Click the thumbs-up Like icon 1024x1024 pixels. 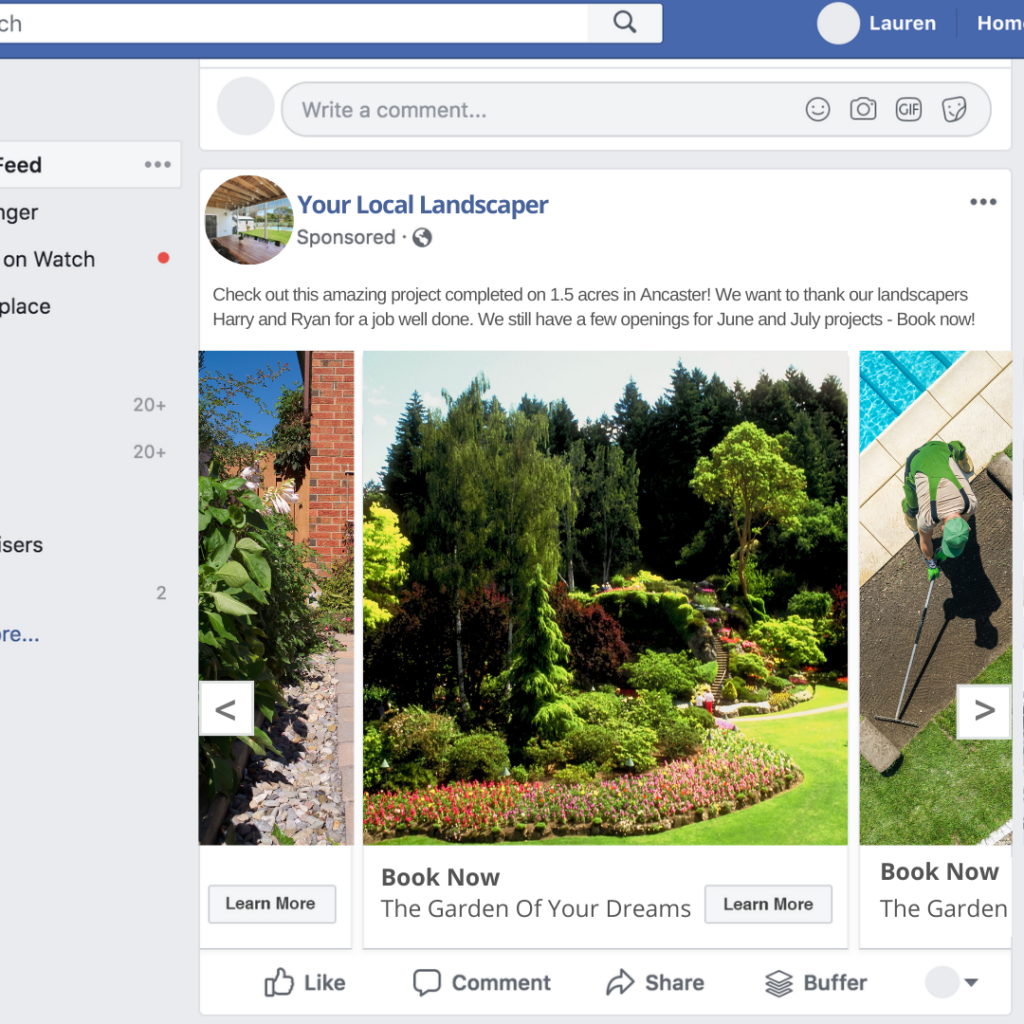[279, 982]
